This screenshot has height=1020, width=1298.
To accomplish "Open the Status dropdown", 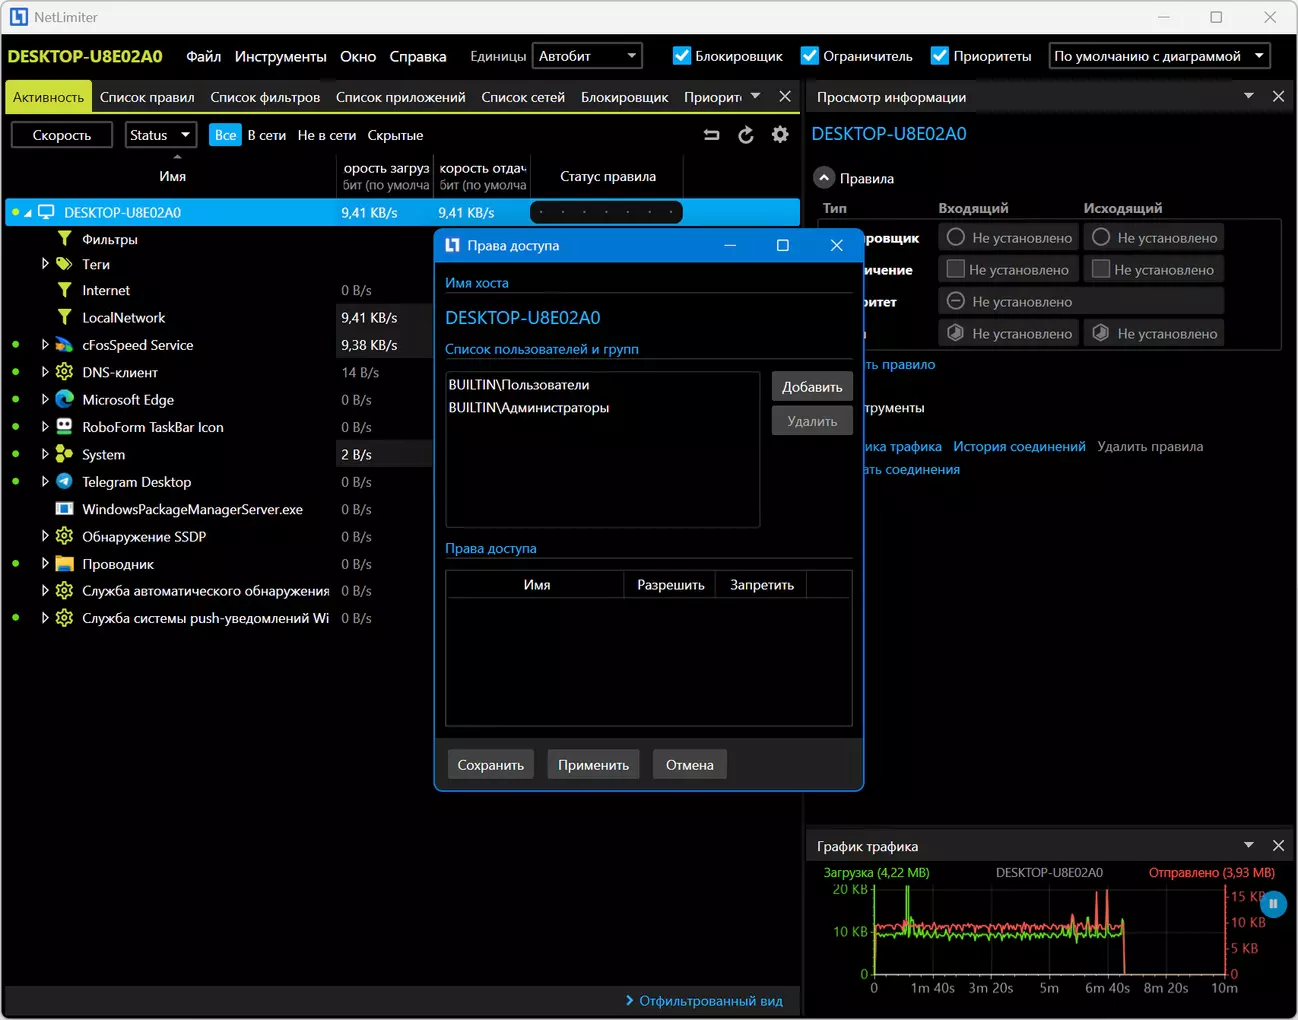I will pos(160,135).
